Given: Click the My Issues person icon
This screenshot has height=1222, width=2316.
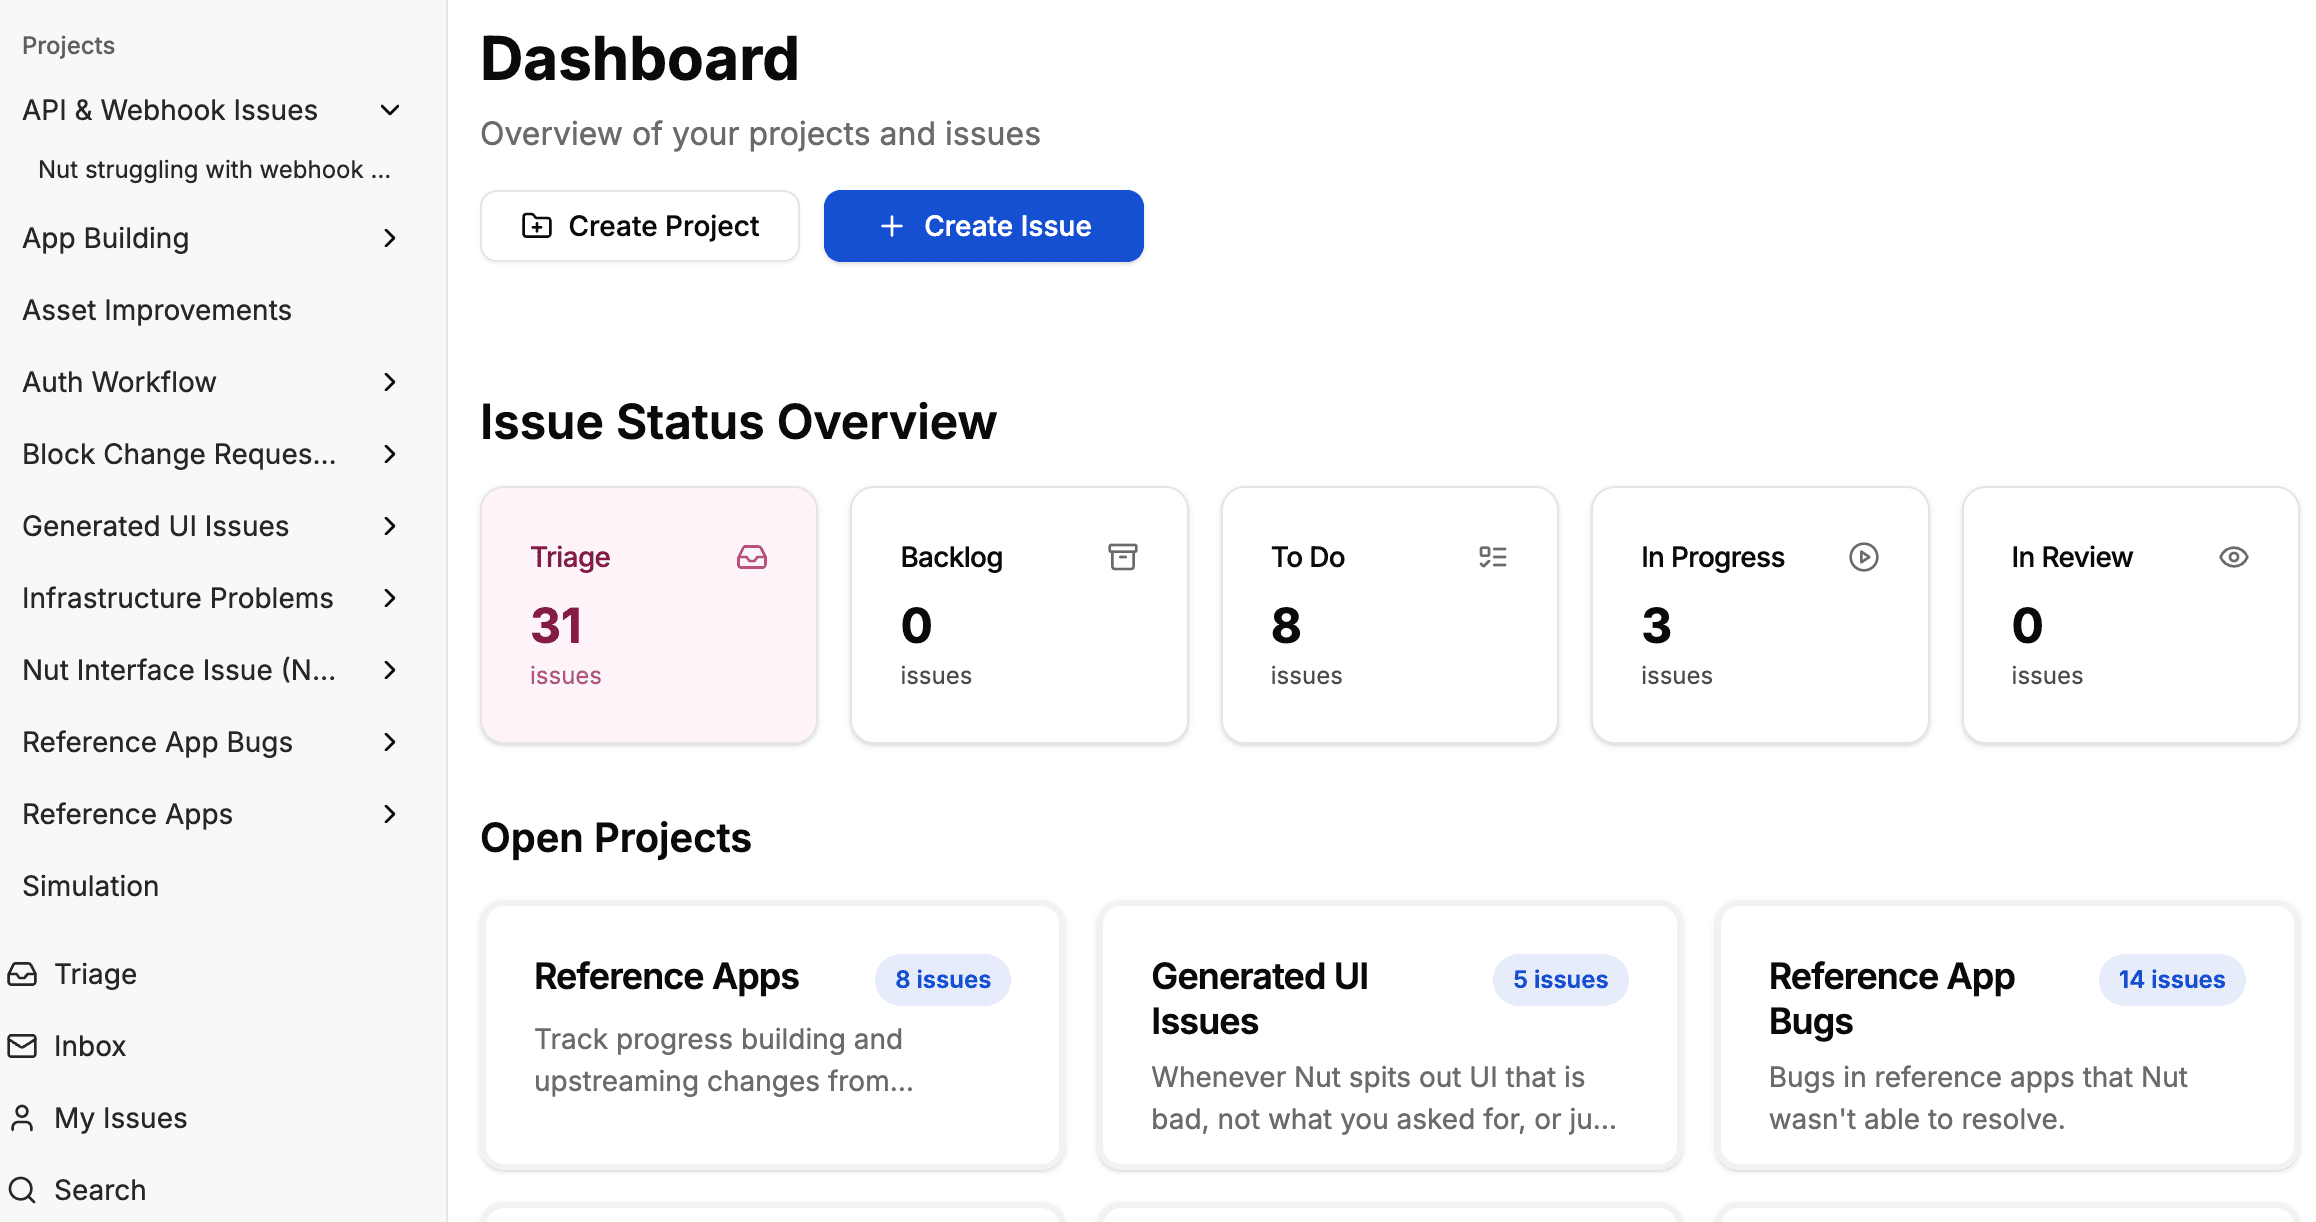Looking at the screenshot, I should click(x=22, y=1117).
